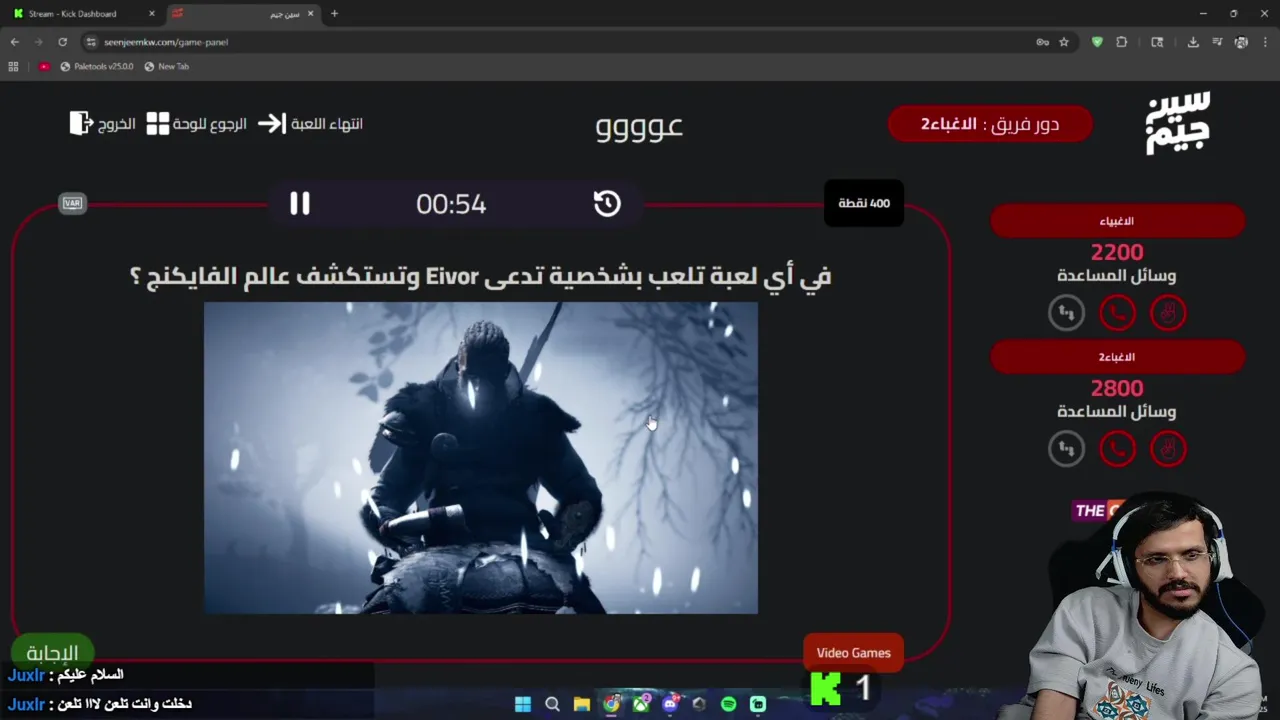Click the address bar URL field
This screenshot has width=1280, height=720.
(x=560, y=42)
